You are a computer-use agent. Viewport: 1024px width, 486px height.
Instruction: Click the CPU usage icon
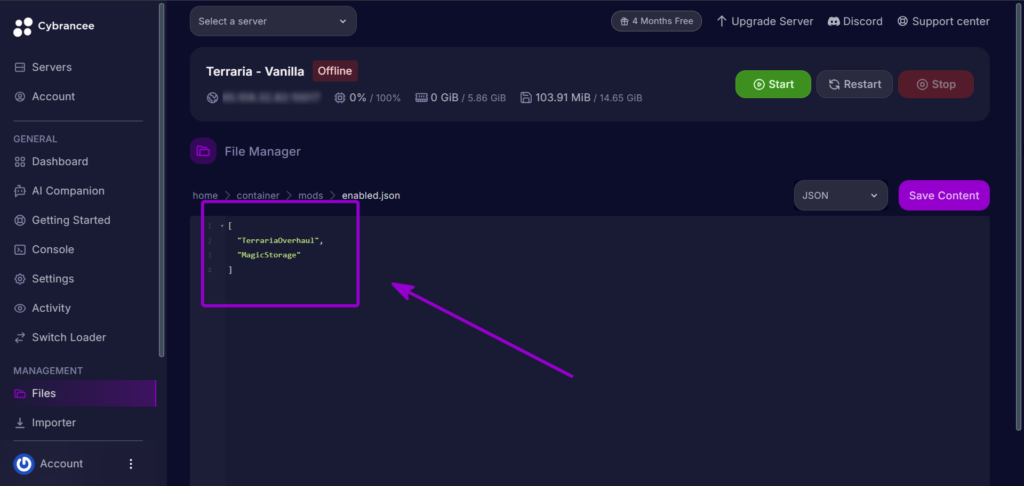pyautogui.click(x=340, y=98)
